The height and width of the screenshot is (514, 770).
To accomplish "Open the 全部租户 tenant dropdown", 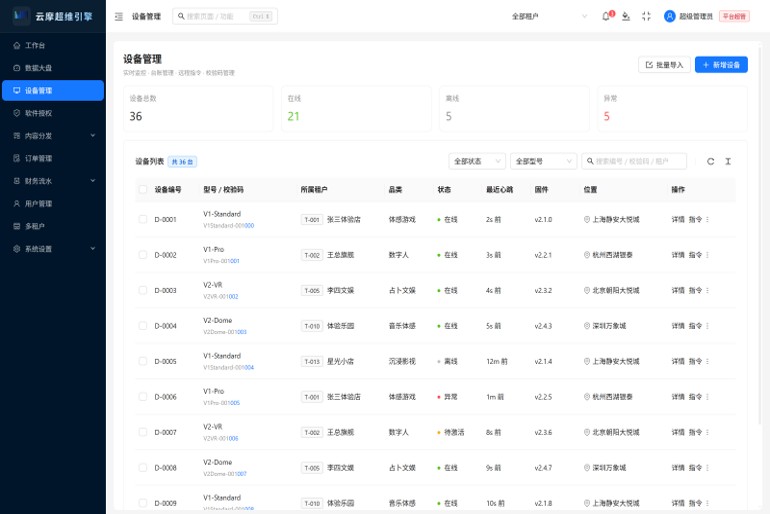I will (549, 16).
